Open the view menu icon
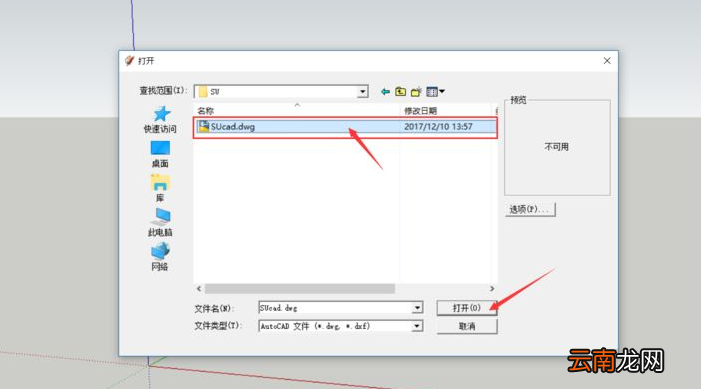The height and width of the screenshot is (389, 701). coord(435,92)
